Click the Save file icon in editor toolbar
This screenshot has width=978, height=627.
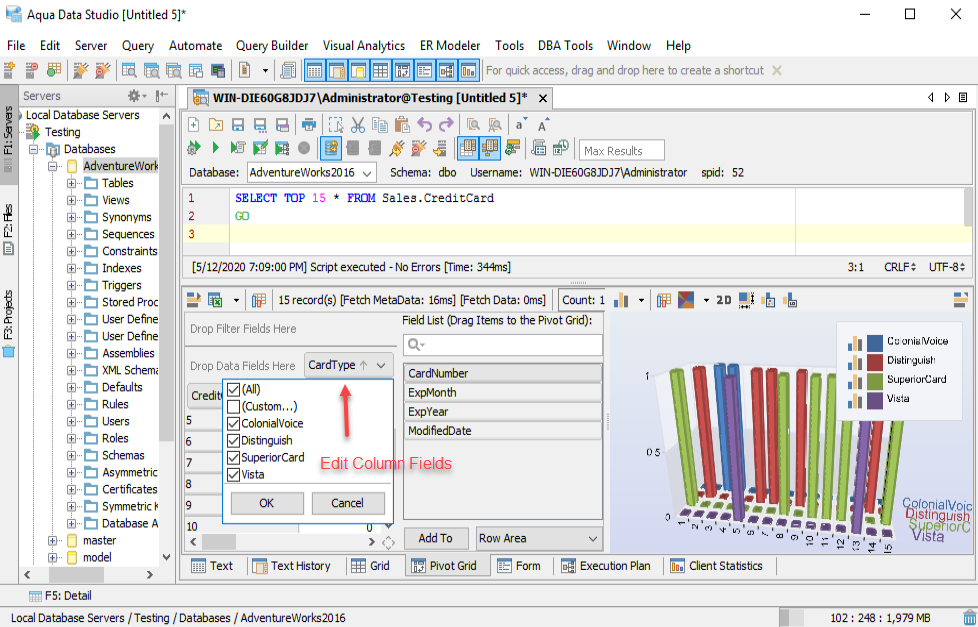click(x=238, y=125)
